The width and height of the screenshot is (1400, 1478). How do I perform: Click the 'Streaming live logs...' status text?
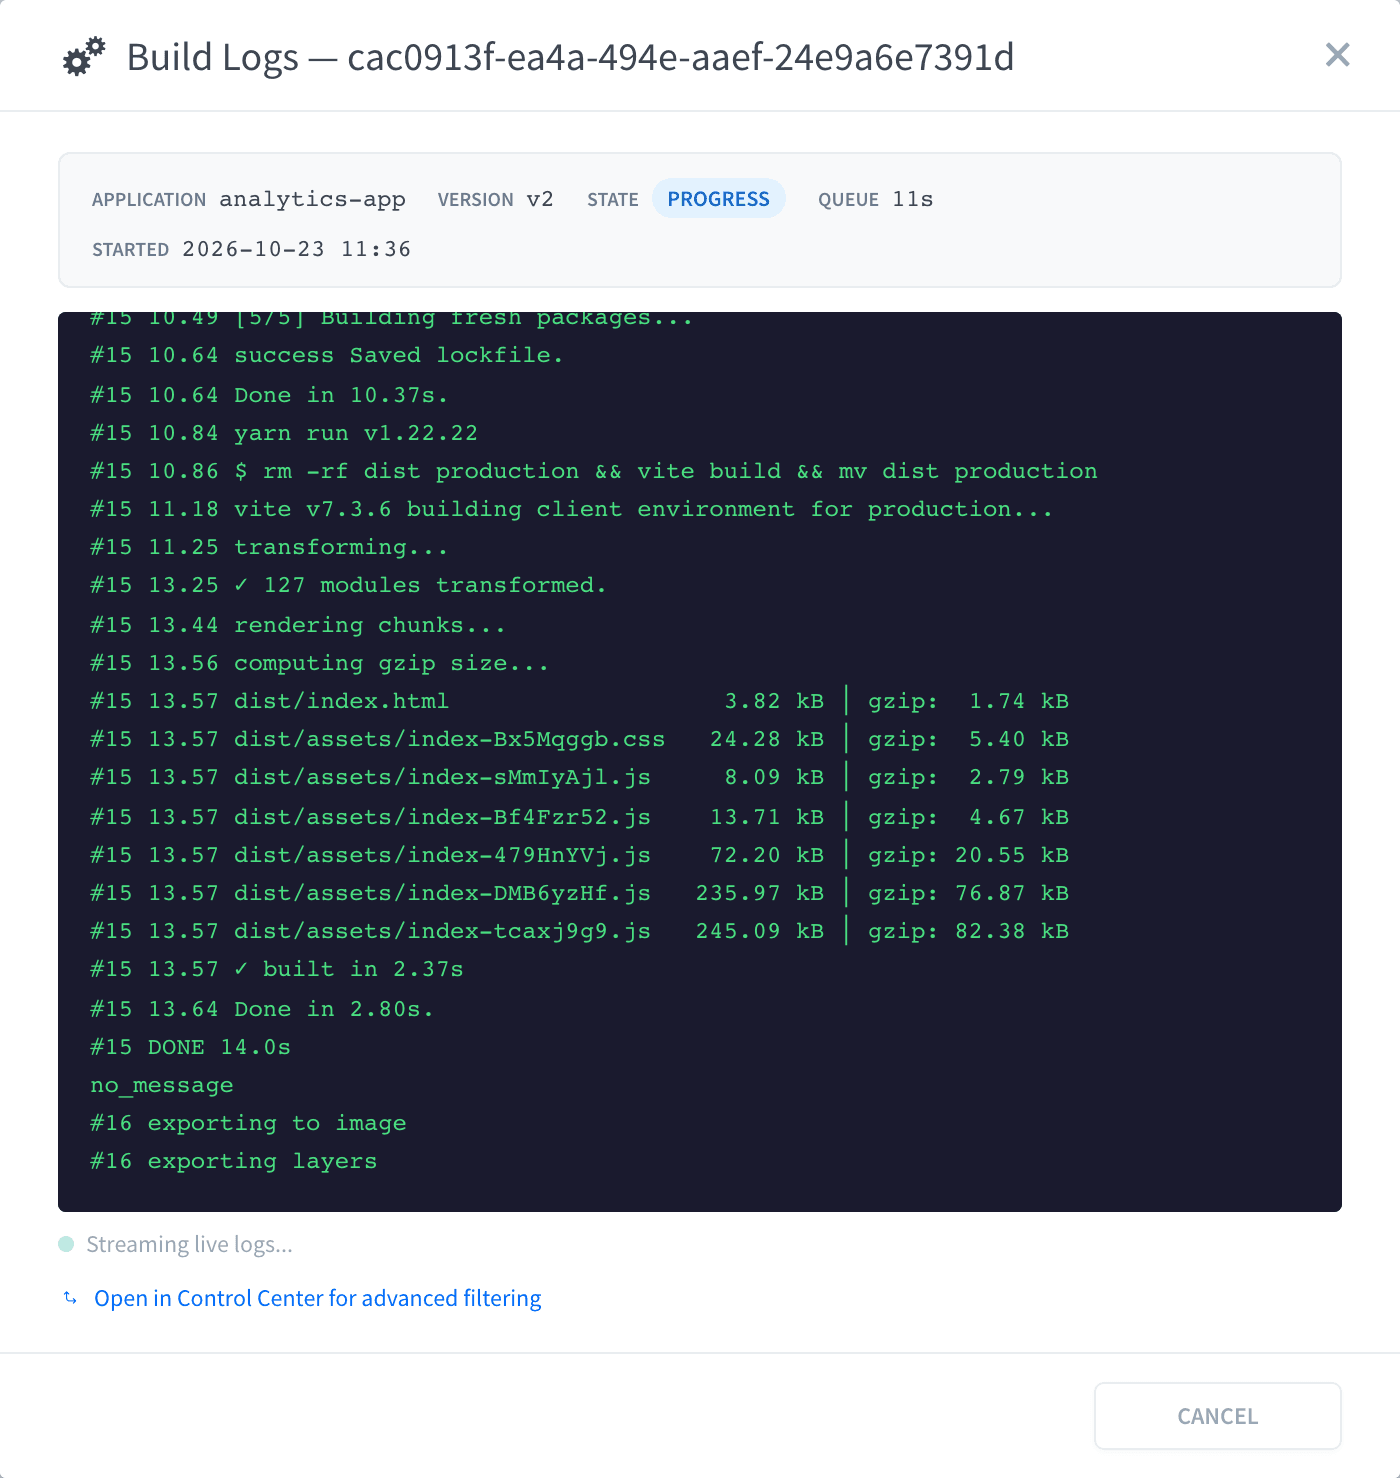coord(189,1244)
